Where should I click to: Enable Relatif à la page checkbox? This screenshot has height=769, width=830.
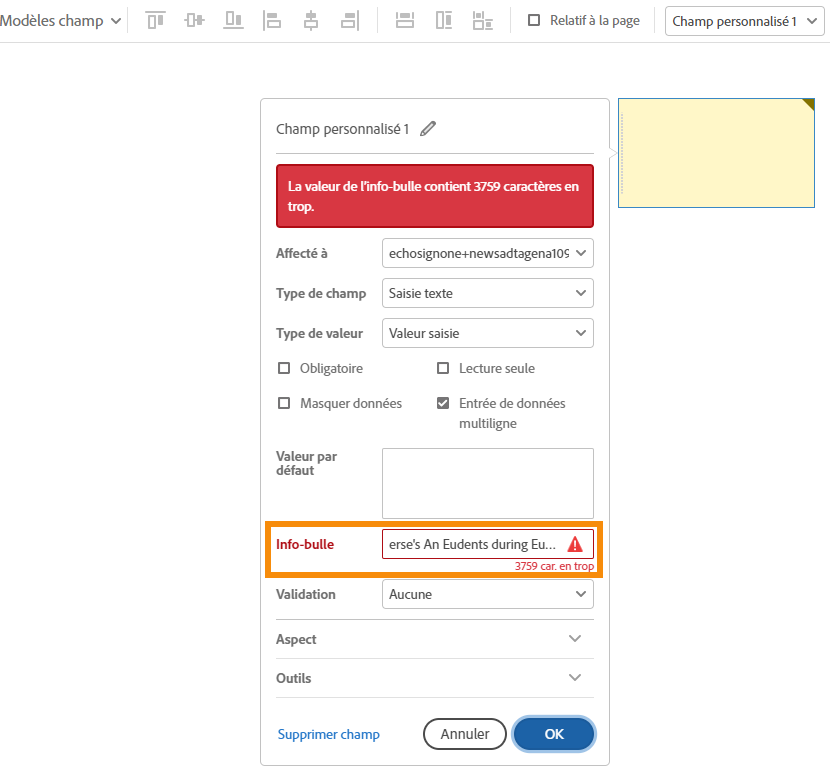(534, 21)
